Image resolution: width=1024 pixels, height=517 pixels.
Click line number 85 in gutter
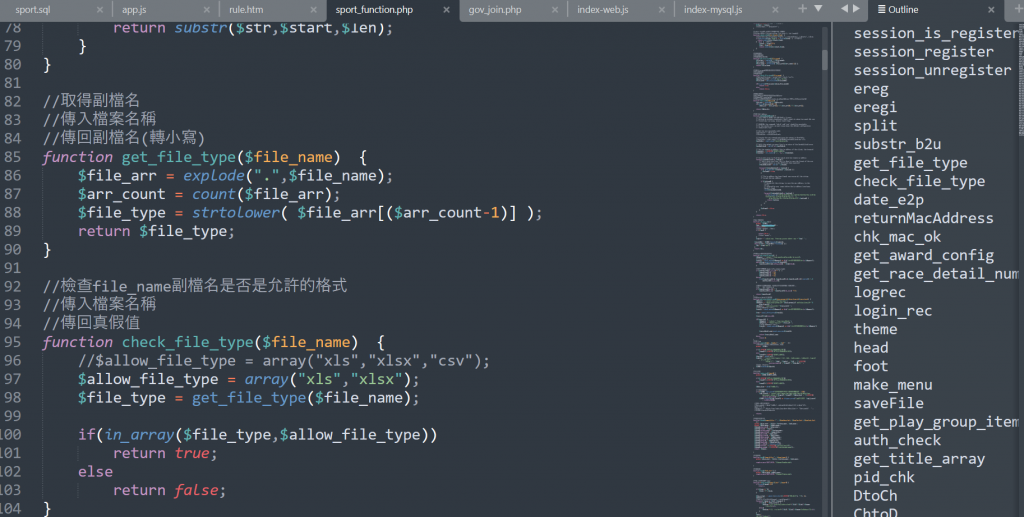12,157
